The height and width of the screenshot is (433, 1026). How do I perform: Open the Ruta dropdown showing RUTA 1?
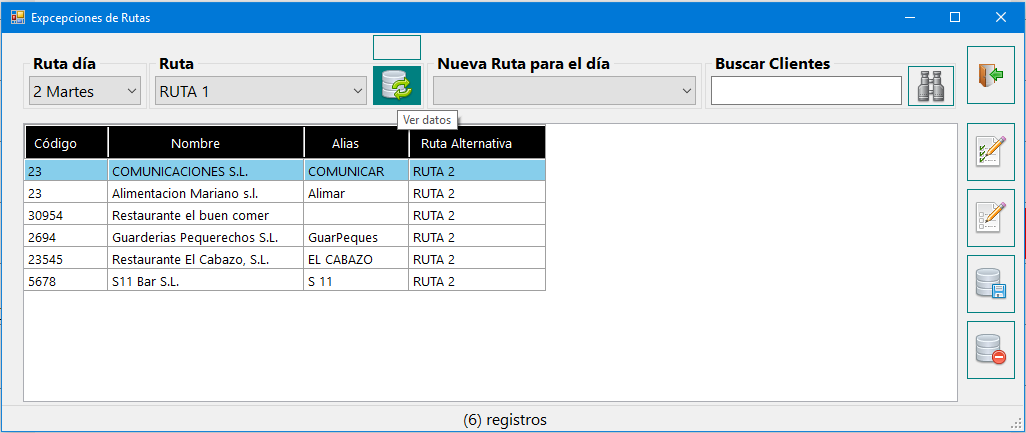tap(262, 91)
